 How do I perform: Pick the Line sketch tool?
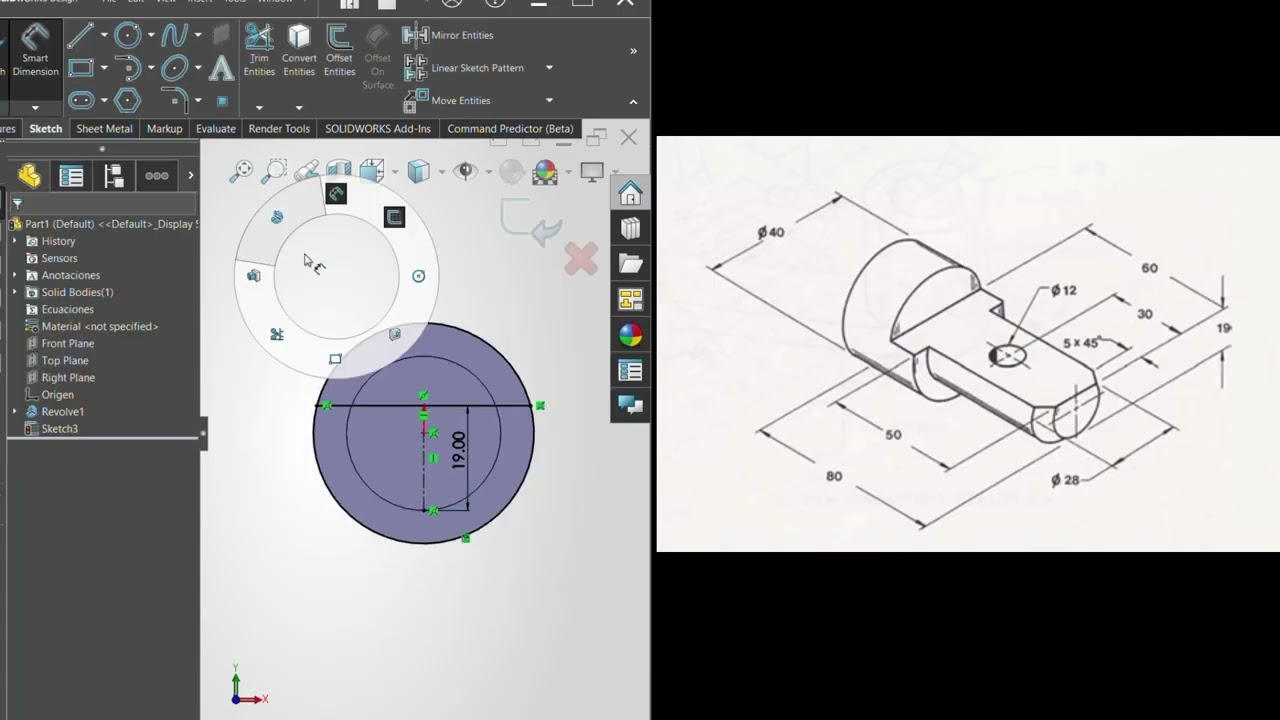point(81,36)
